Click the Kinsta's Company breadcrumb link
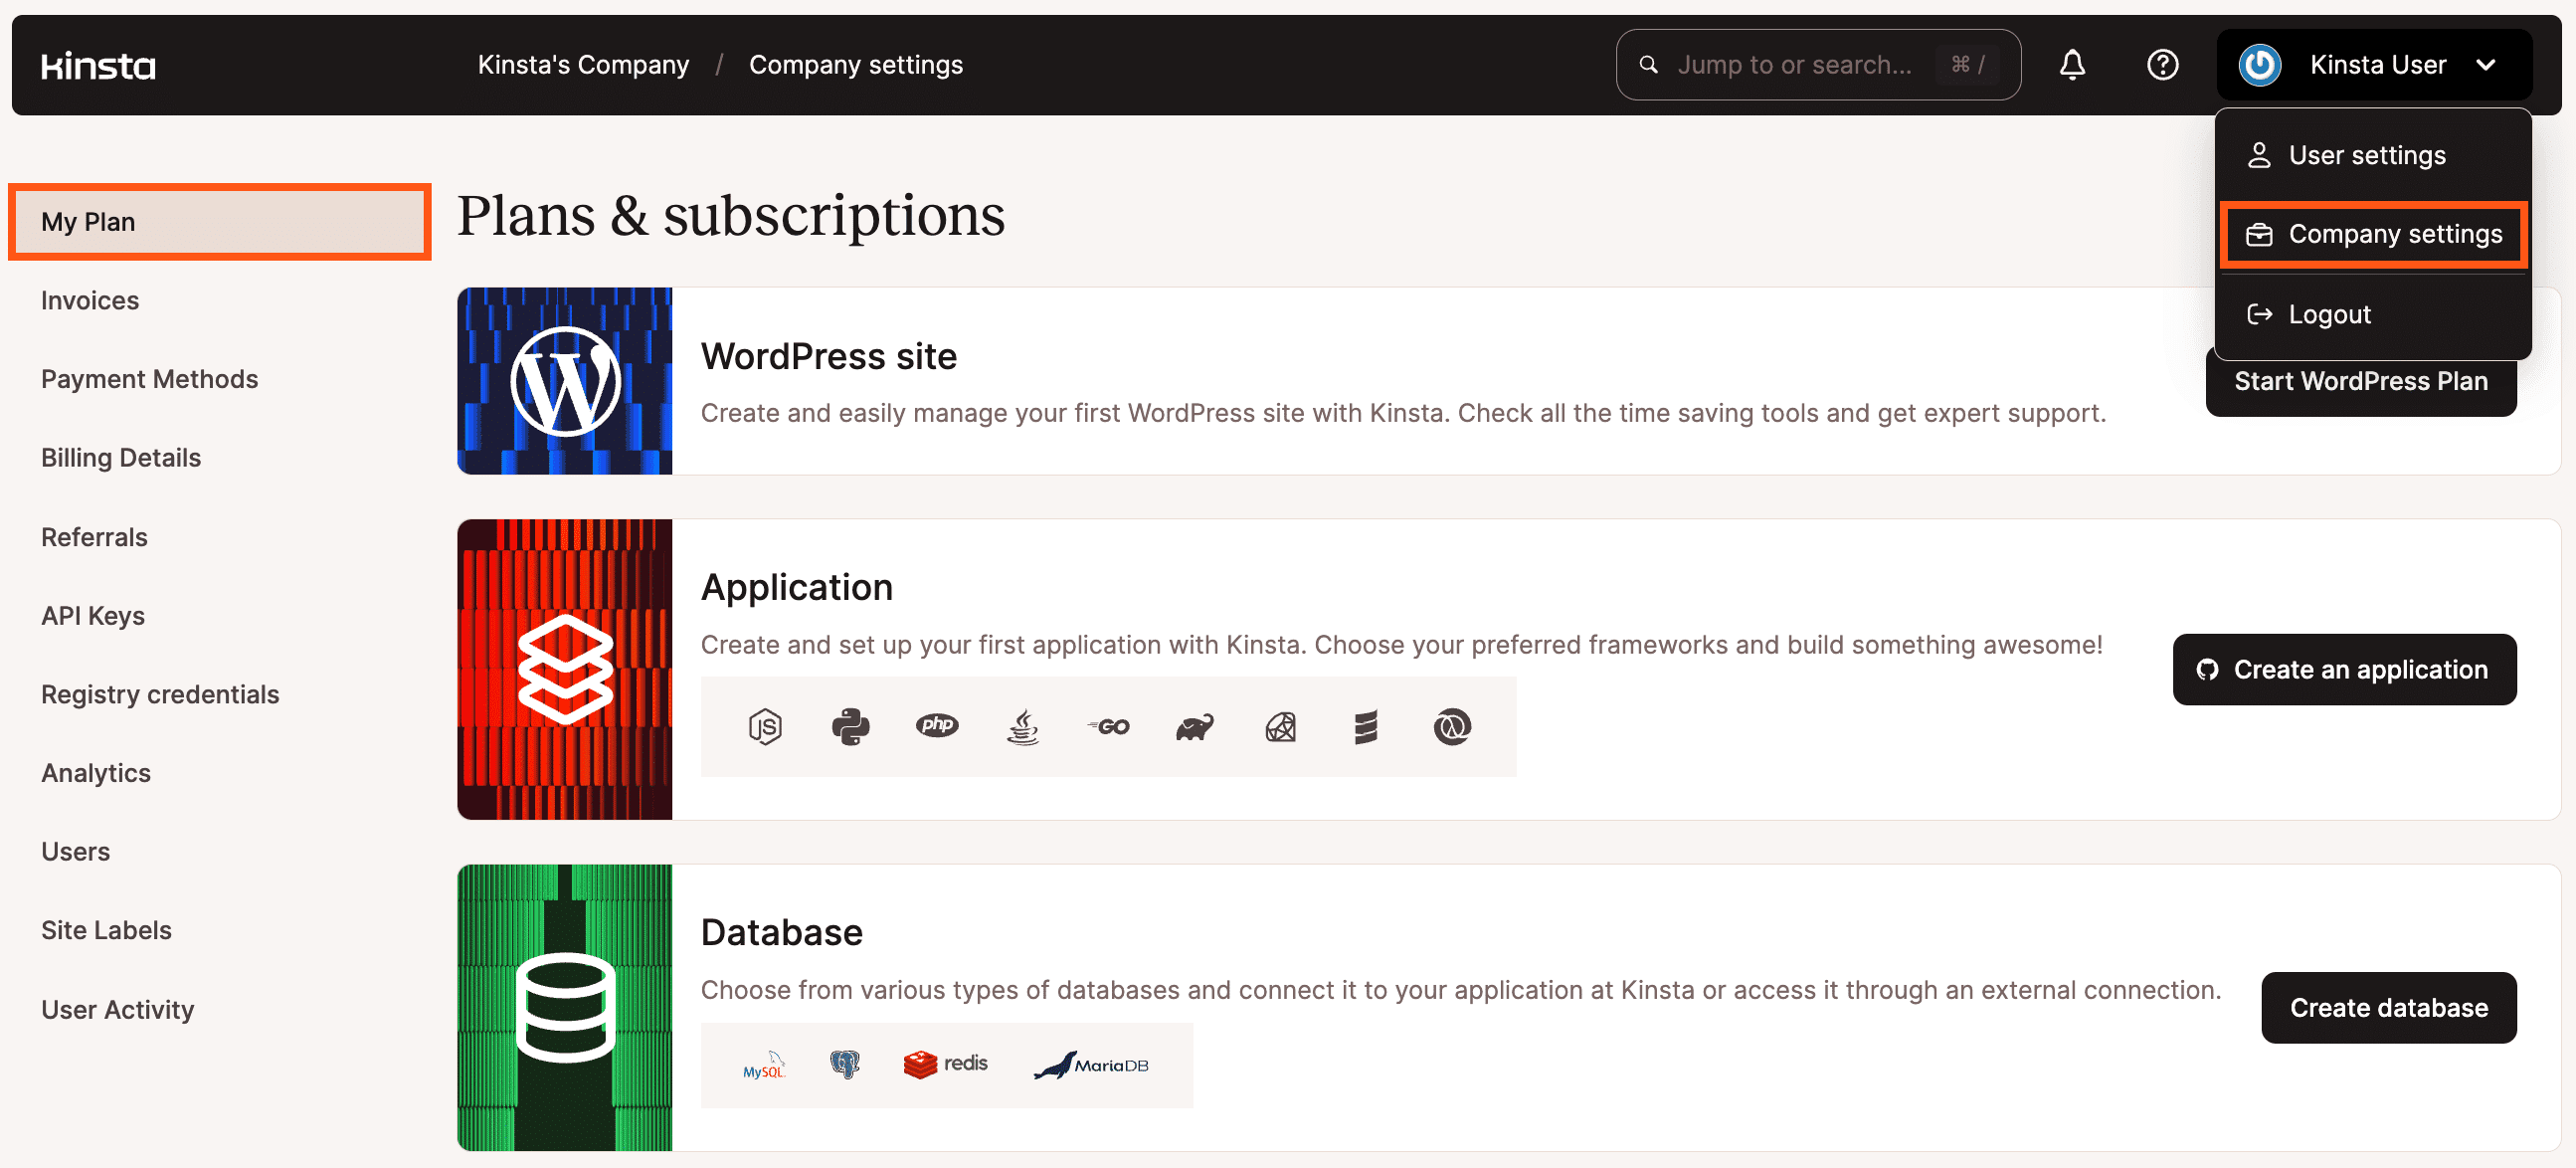 click(x=583, y=65)
